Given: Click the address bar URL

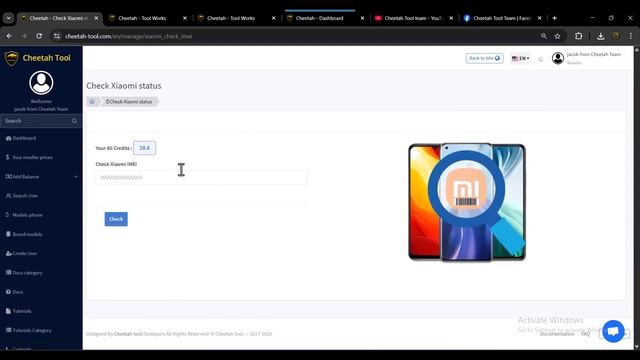Looking at the screenshot, I should pos(129,36).
